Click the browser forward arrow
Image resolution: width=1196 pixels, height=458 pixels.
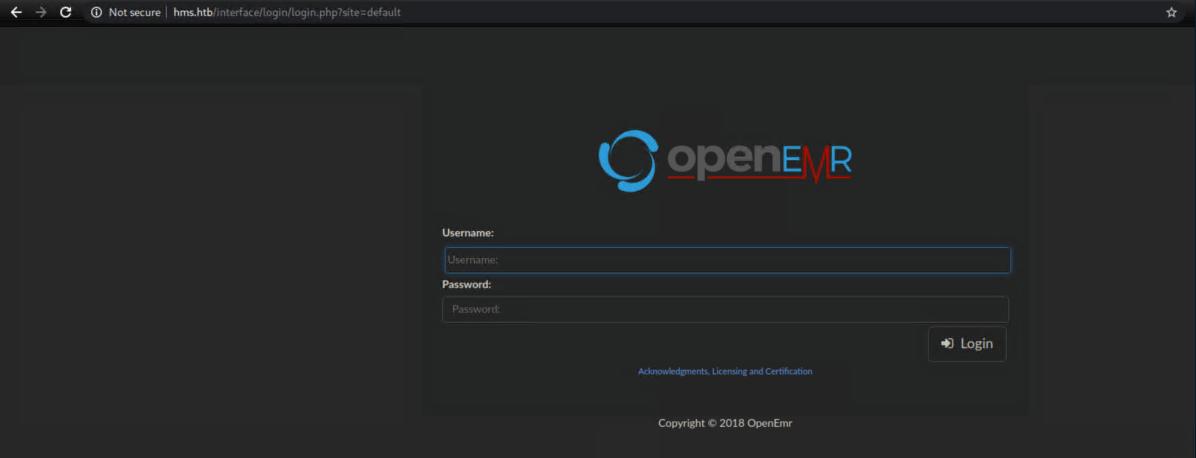pos(41,12)
